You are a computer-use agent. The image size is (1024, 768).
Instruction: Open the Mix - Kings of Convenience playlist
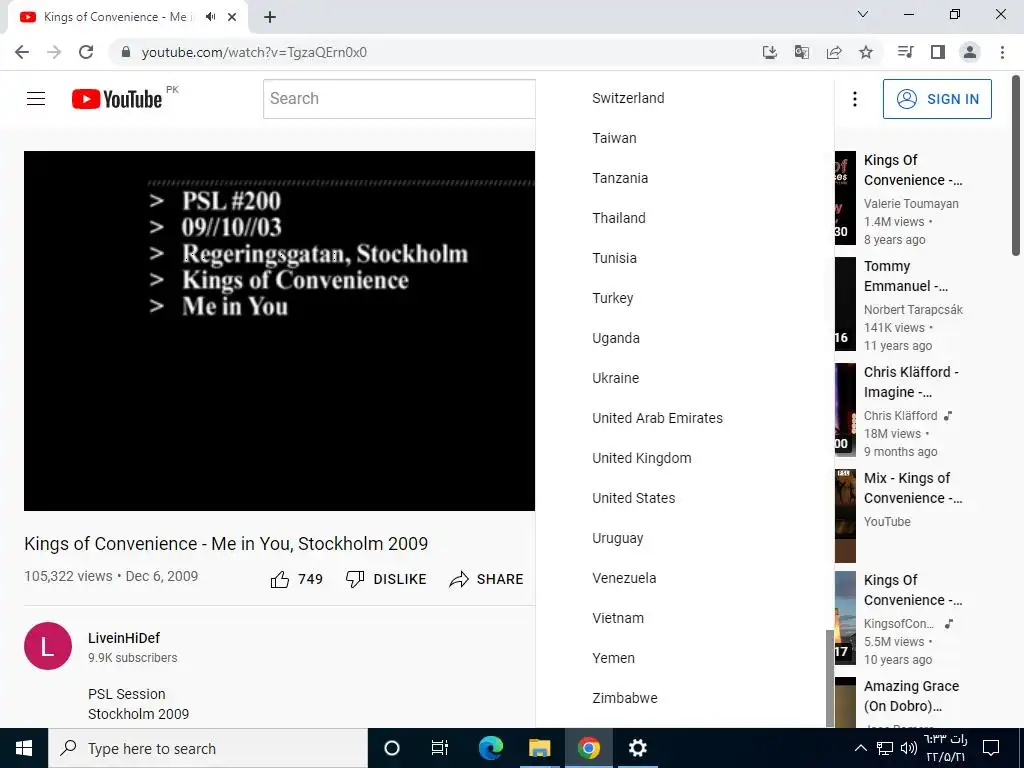tap(913, 488)
